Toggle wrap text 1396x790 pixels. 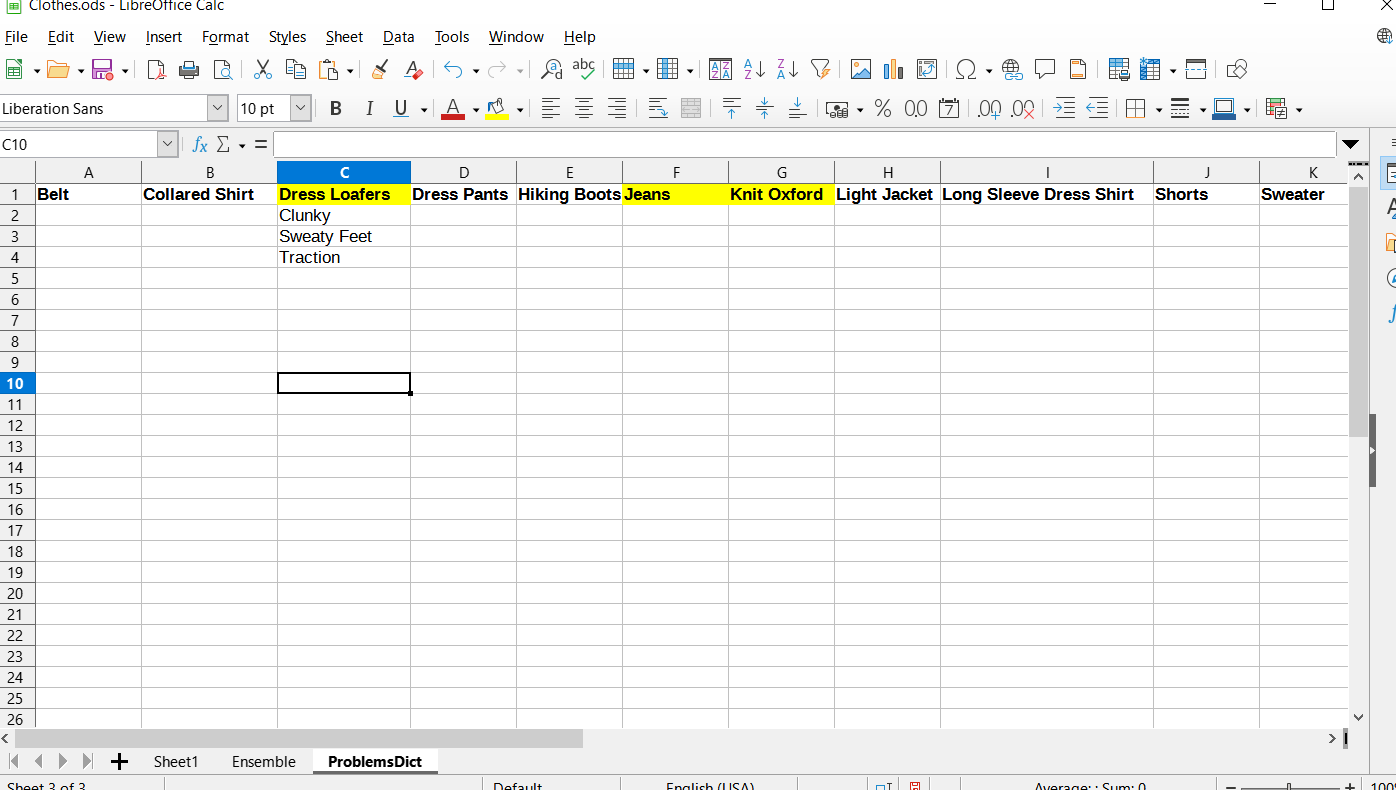point(657,108)
